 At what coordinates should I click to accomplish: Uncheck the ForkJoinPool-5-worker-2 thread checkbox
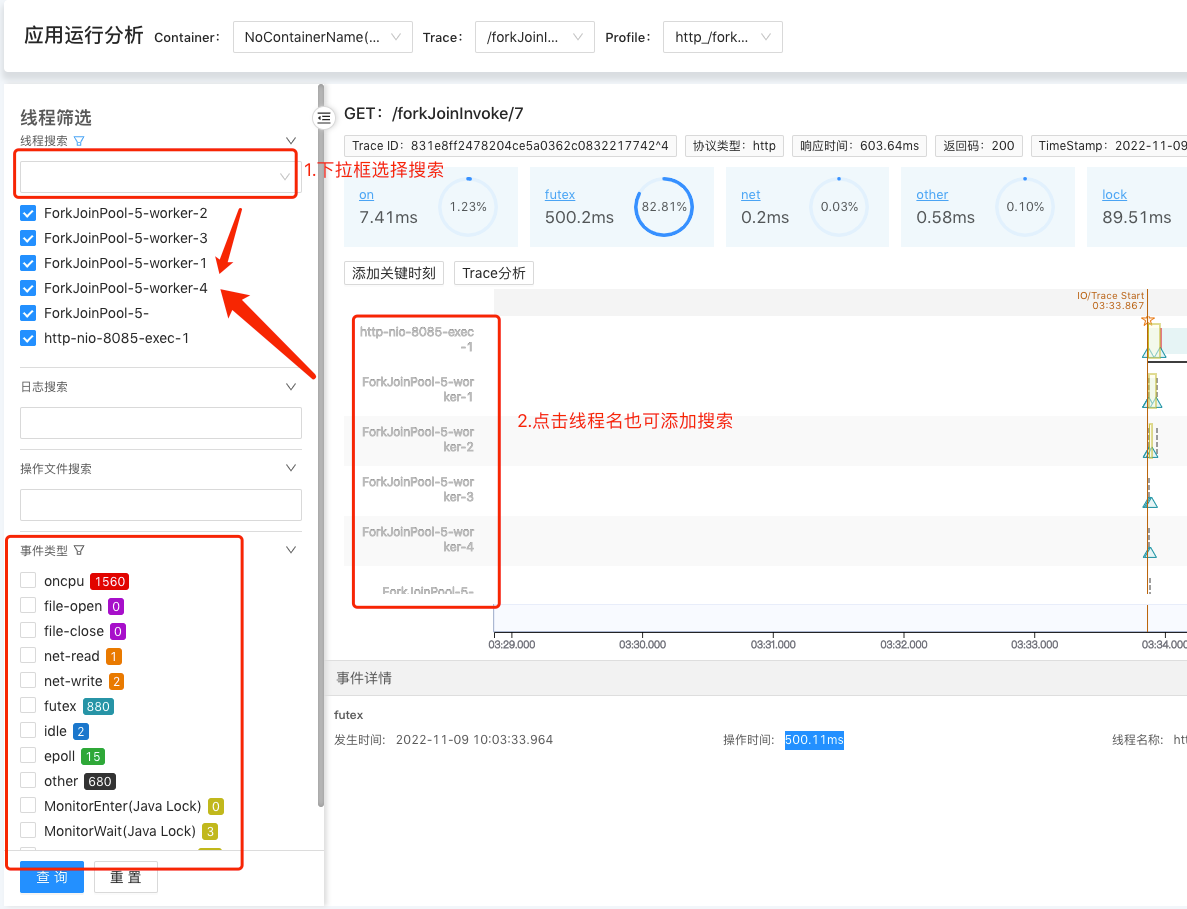click(28, 213)
